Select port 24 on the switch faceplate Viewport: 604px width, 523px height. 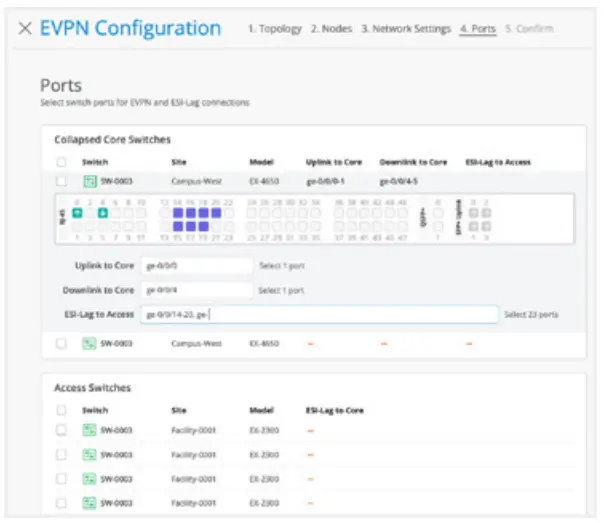252,213
